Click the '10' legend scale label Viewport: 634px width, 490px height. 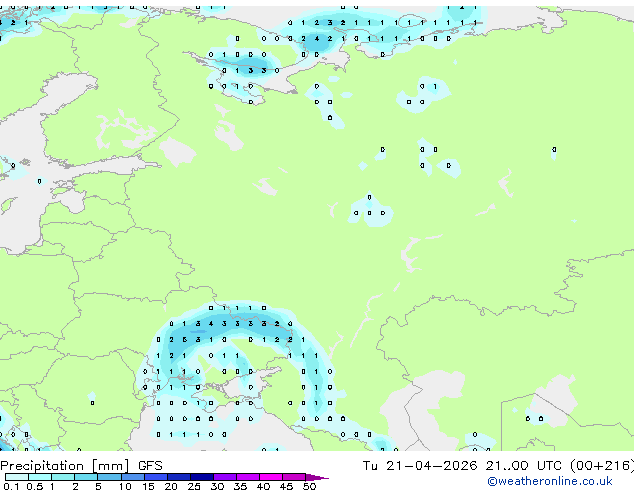[x=125, y=486]
